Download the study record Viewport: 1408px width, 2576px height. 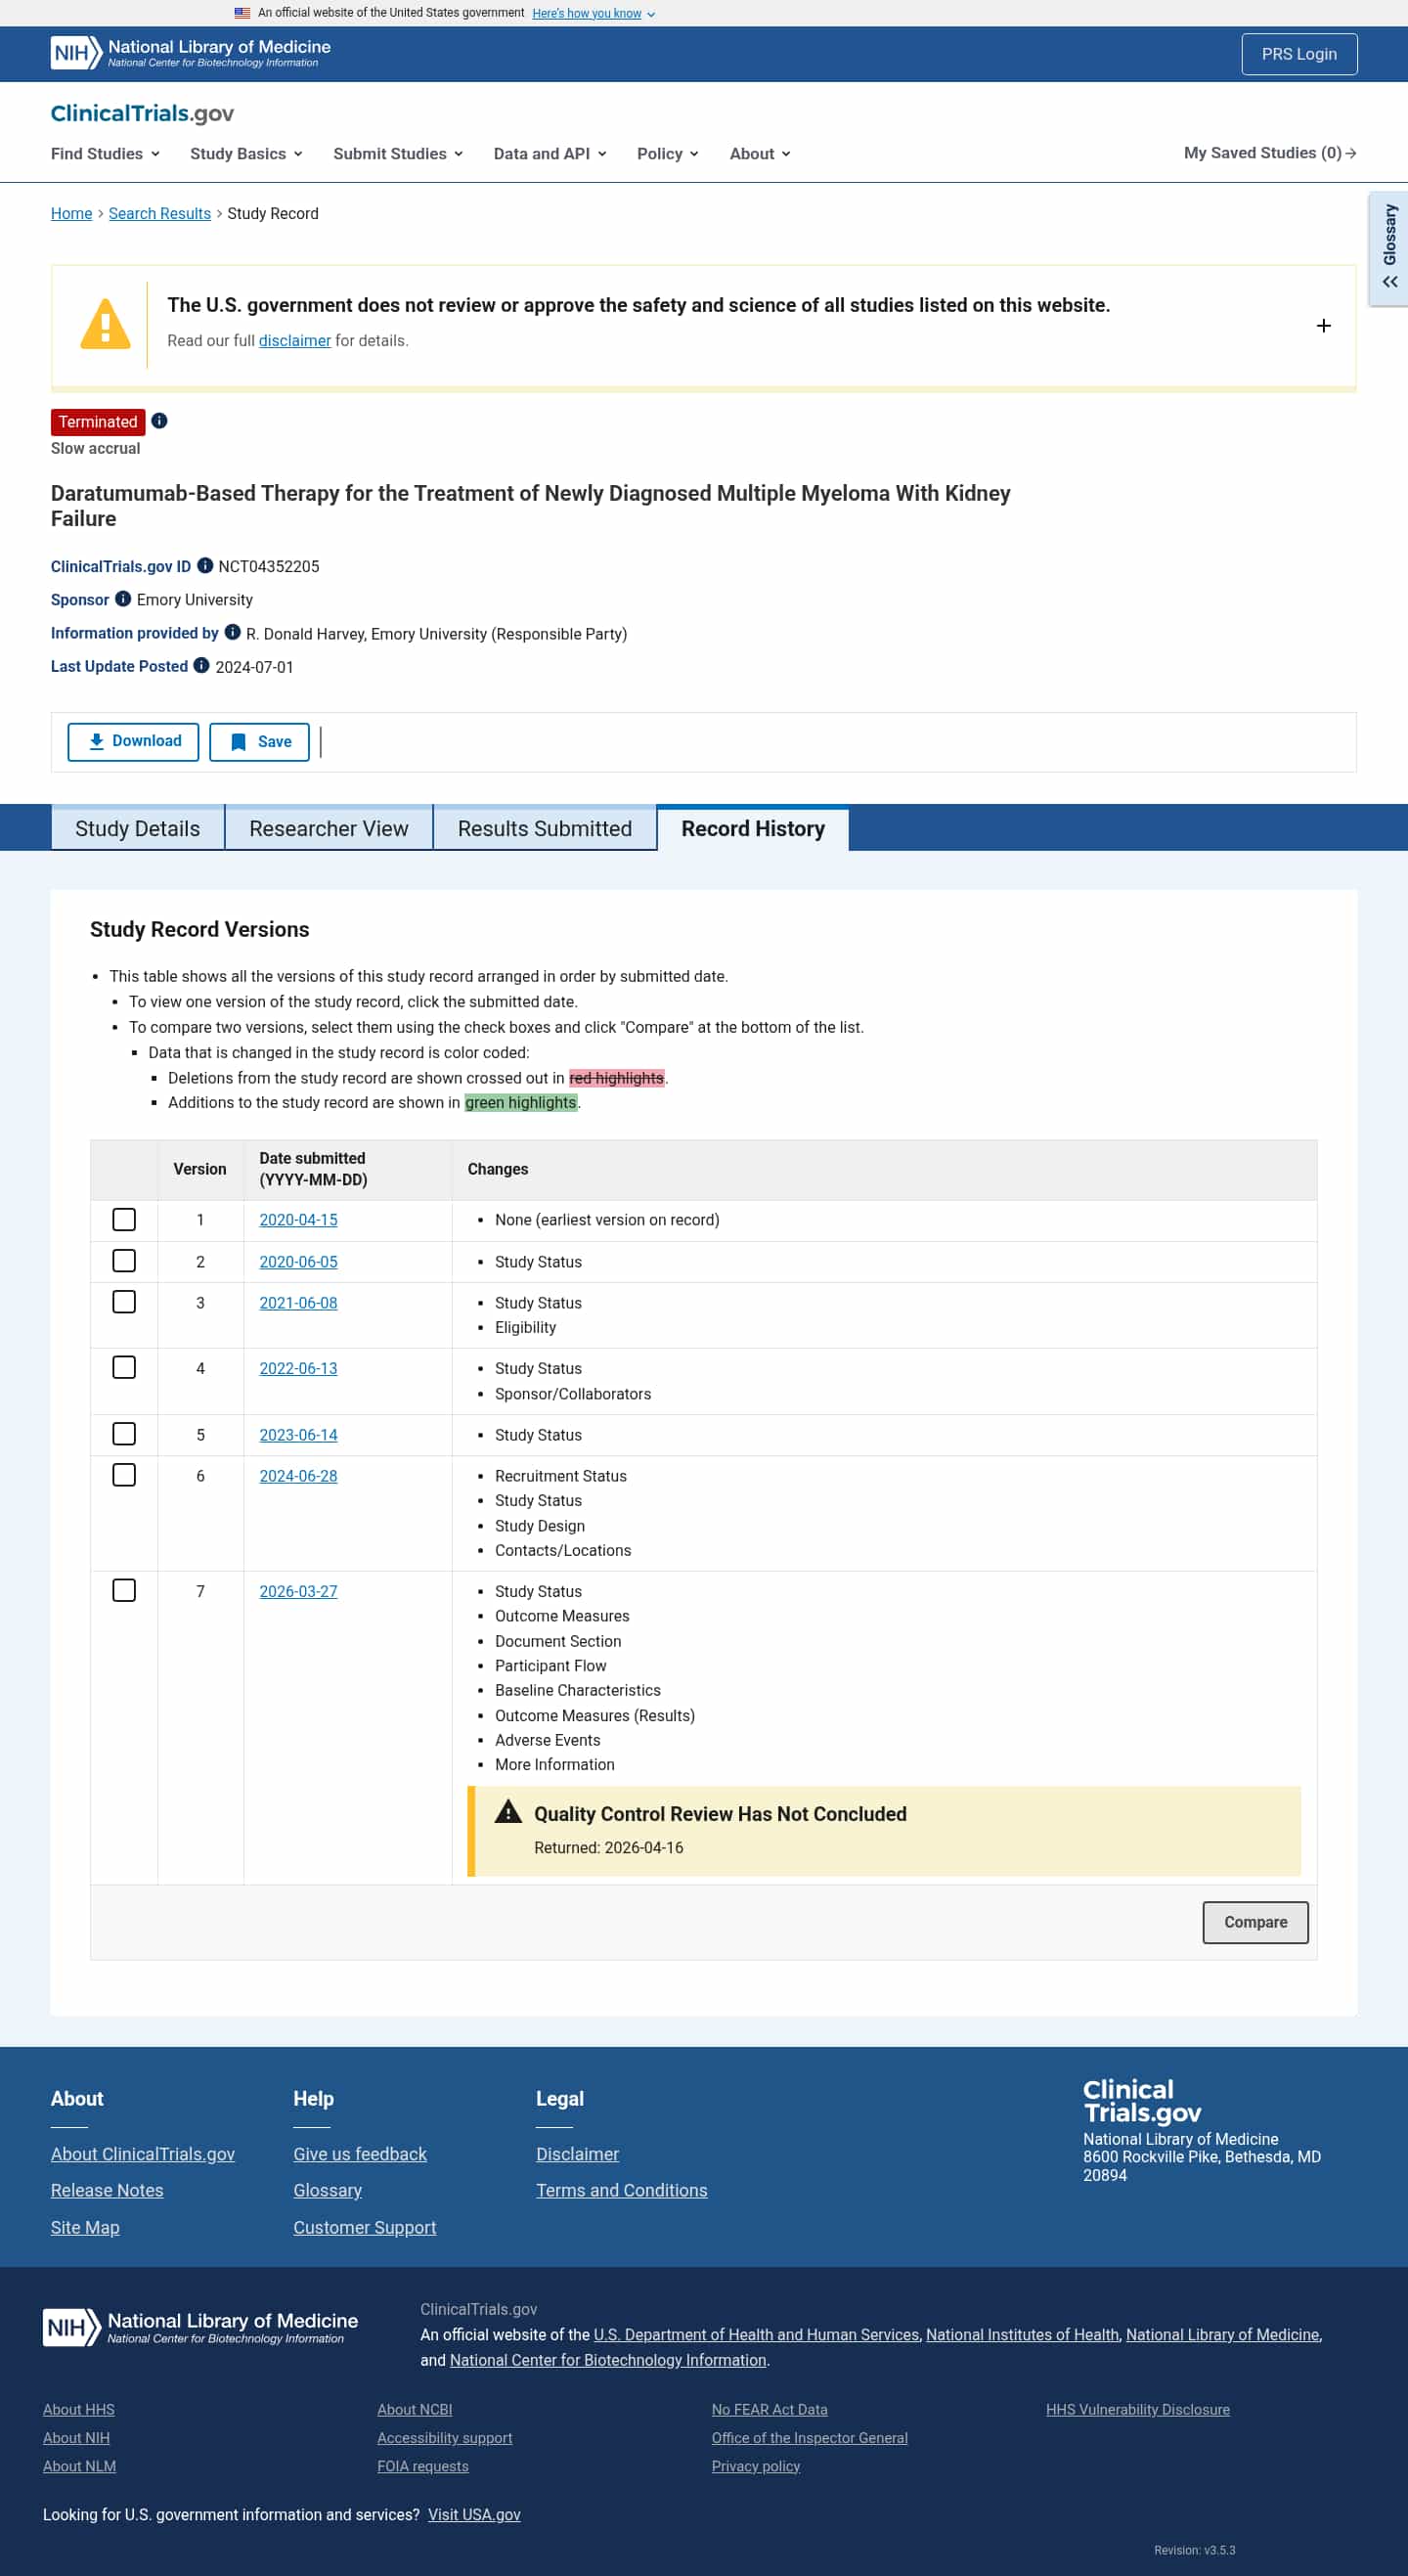tap(133, 741)
